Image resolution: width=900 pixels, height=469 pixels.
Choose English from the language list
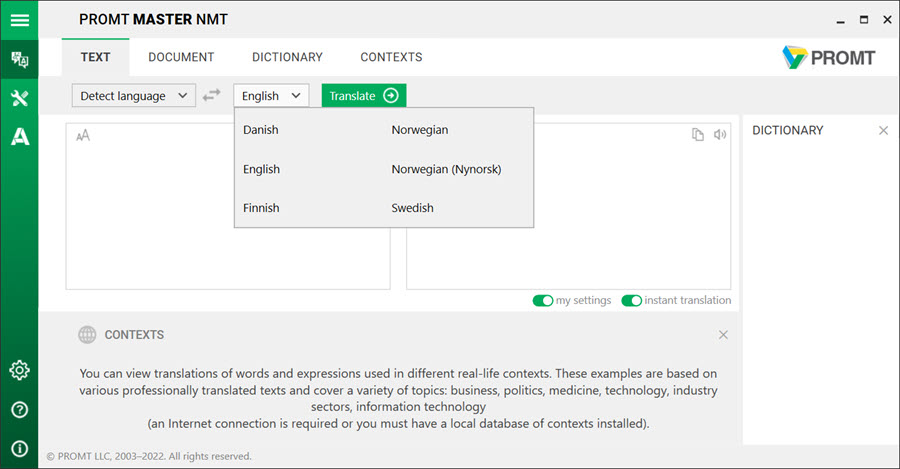pyautogui.click(x=261, y=169)
